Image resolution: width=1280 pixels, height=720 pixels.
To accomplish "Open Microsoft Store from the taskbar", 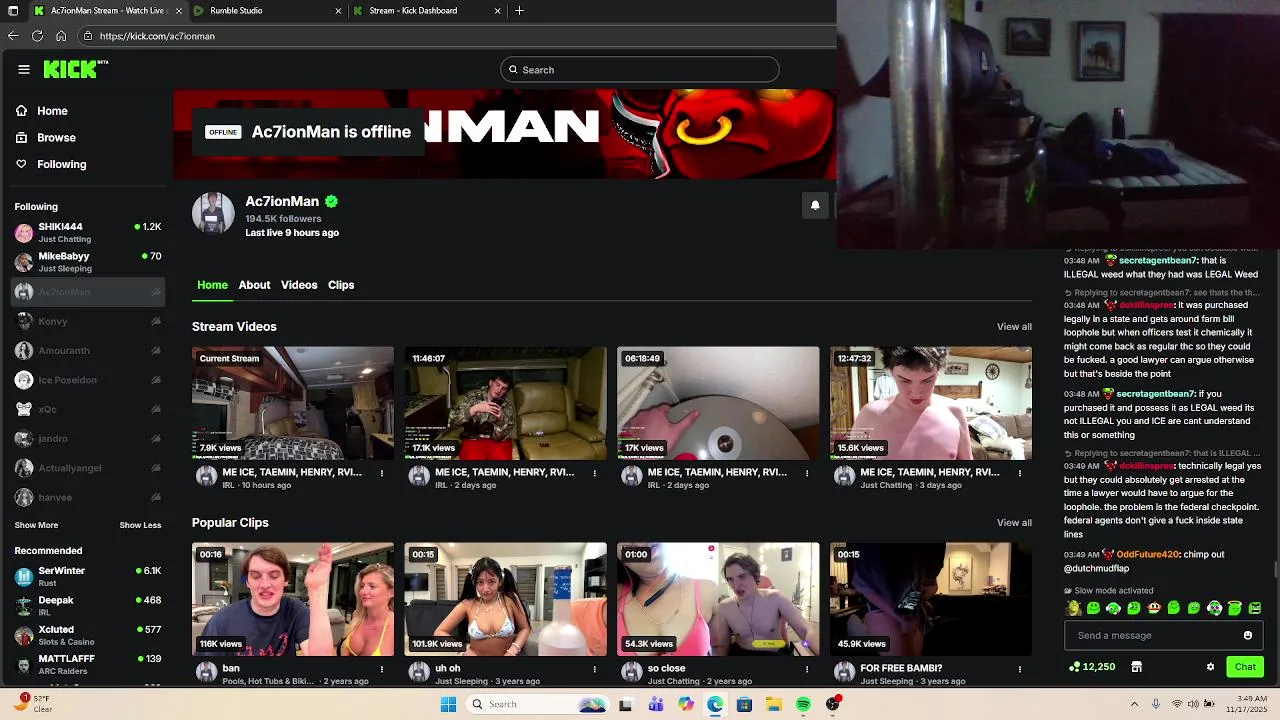I will [744, 705].
